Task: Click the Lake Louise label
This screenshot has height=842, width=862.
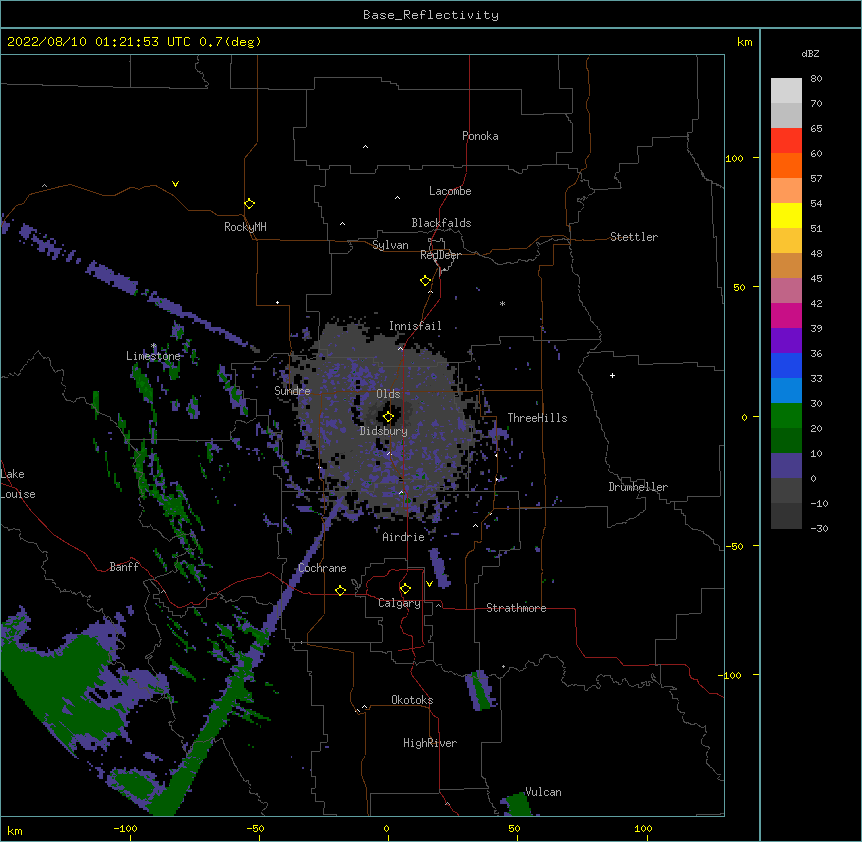Action: (x=18, y=484)
